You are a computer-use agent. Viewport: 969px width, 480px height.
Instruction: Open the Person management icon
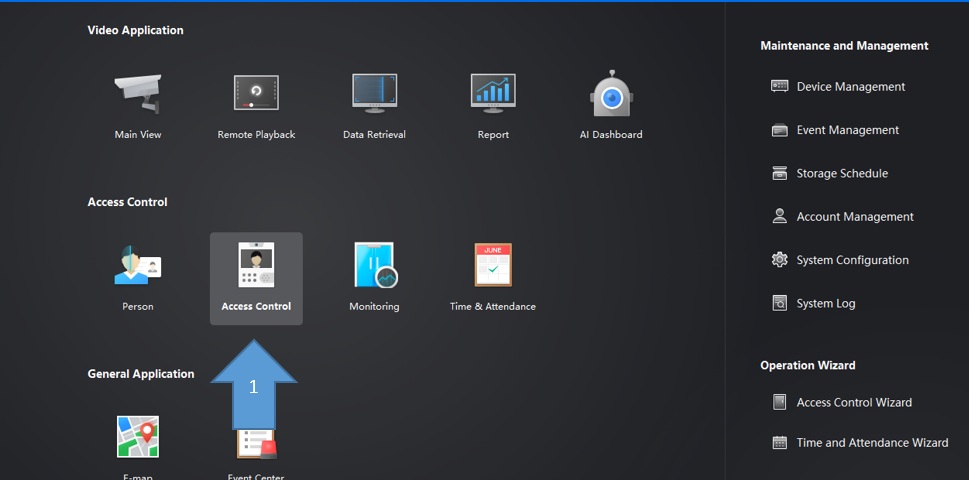(138, 265)
